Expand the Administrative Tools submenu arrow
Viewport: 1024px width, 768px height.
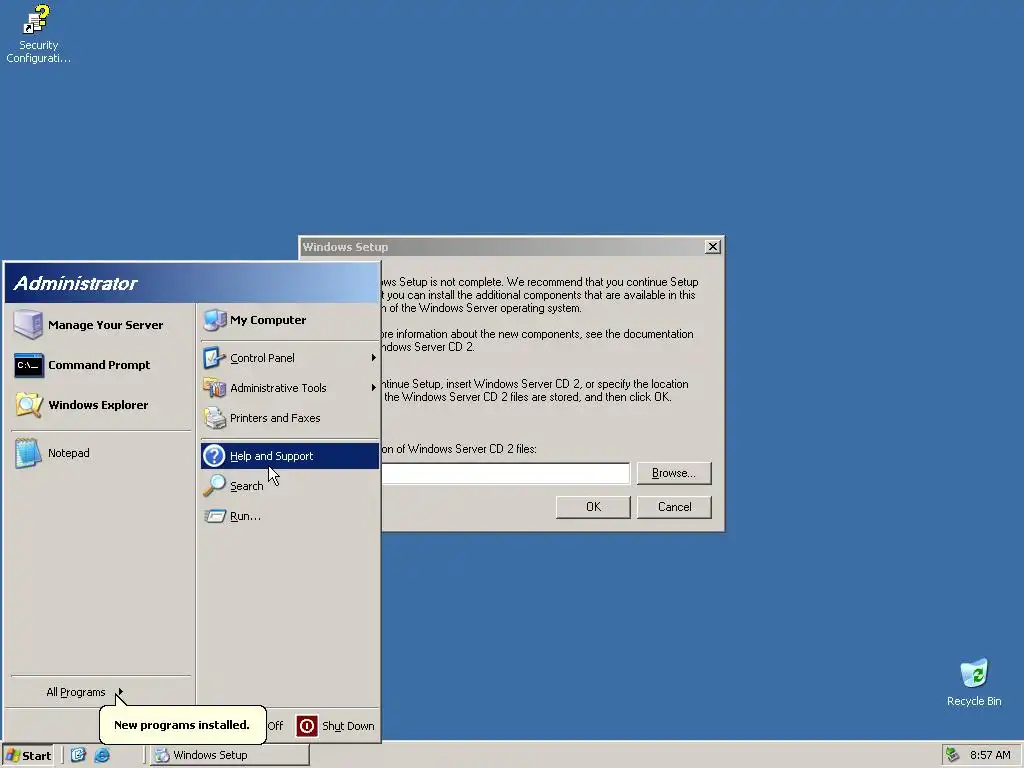[374, 388]
